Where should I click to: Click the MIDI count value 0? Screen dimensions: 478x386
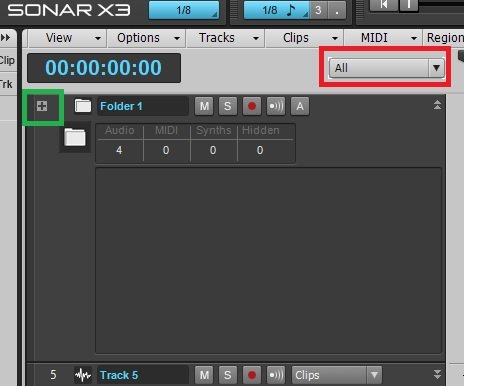click(x=166, y=150)
